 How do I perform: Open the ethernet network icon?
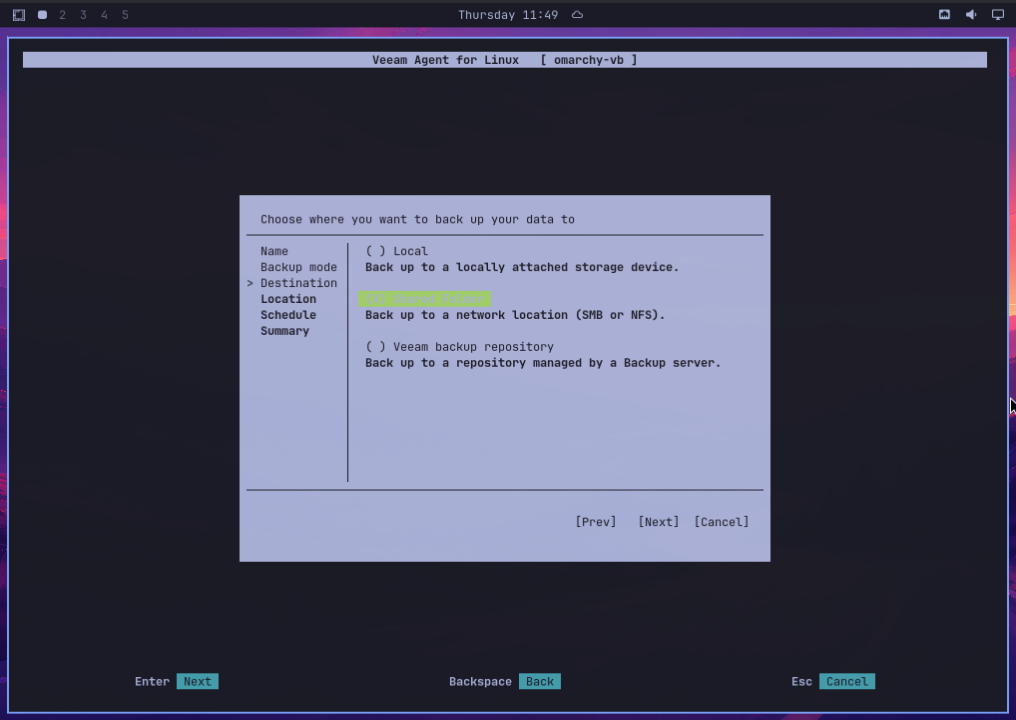pos(944,14)
